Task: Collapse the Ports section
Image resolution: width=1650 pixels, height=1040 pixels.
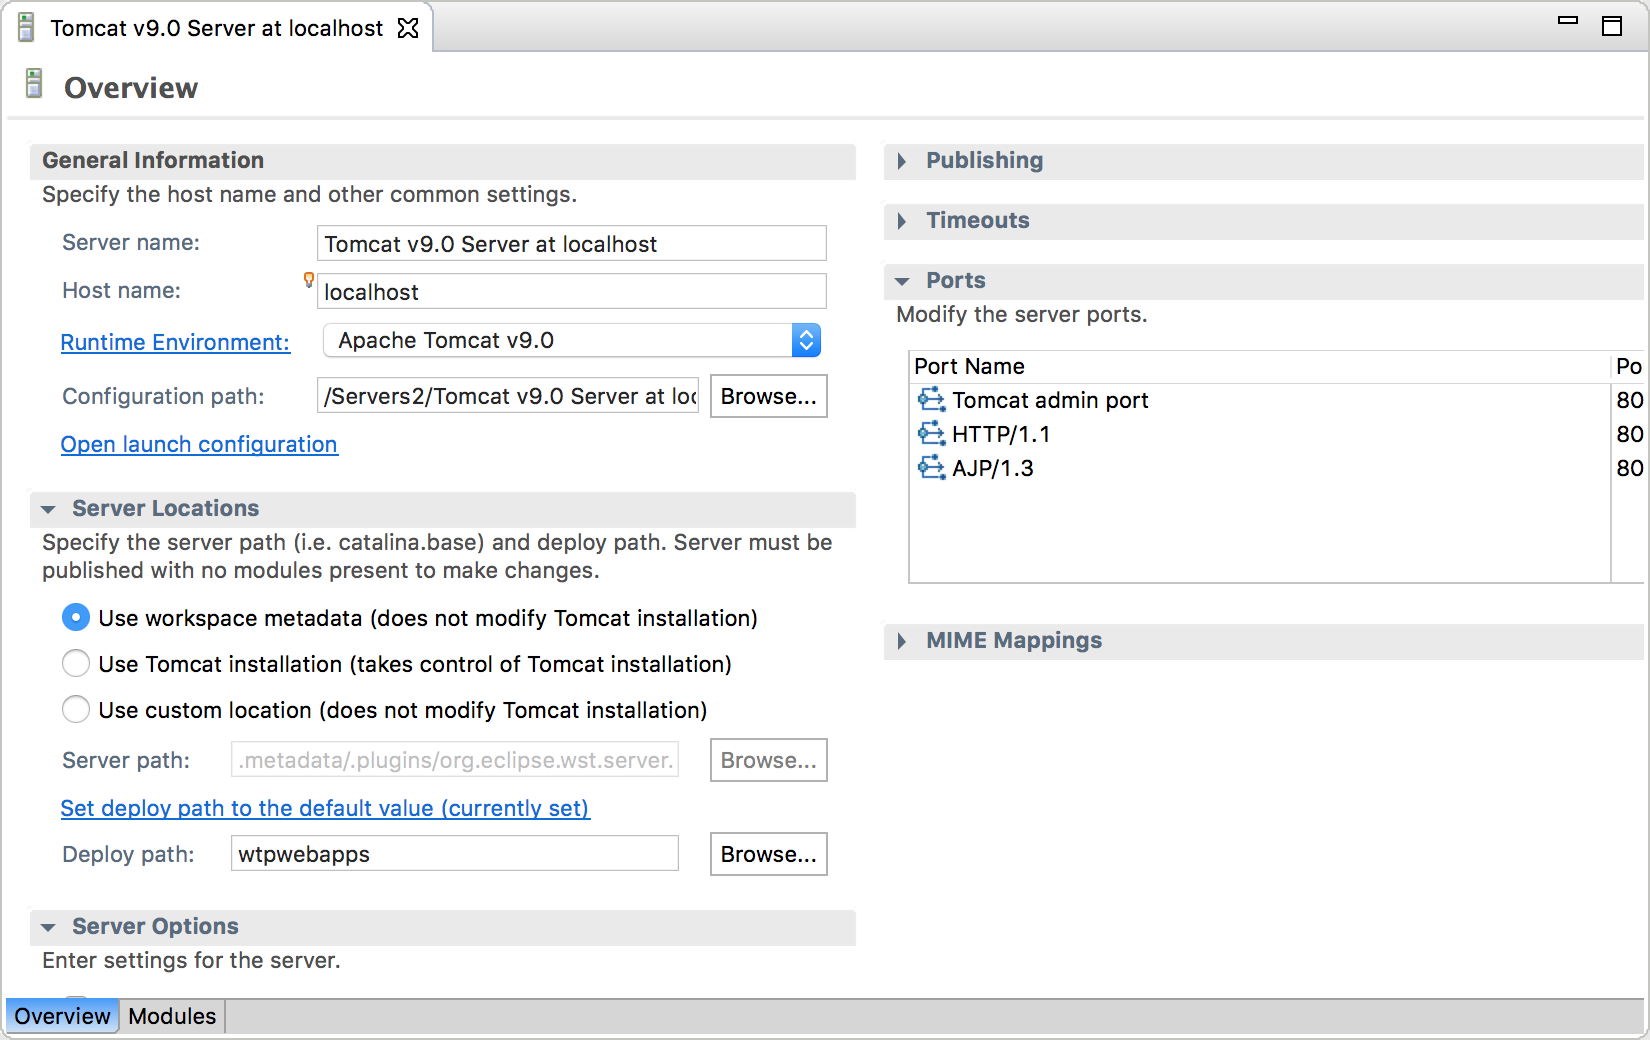Action: pyautogui.click(x=902, y=281)
